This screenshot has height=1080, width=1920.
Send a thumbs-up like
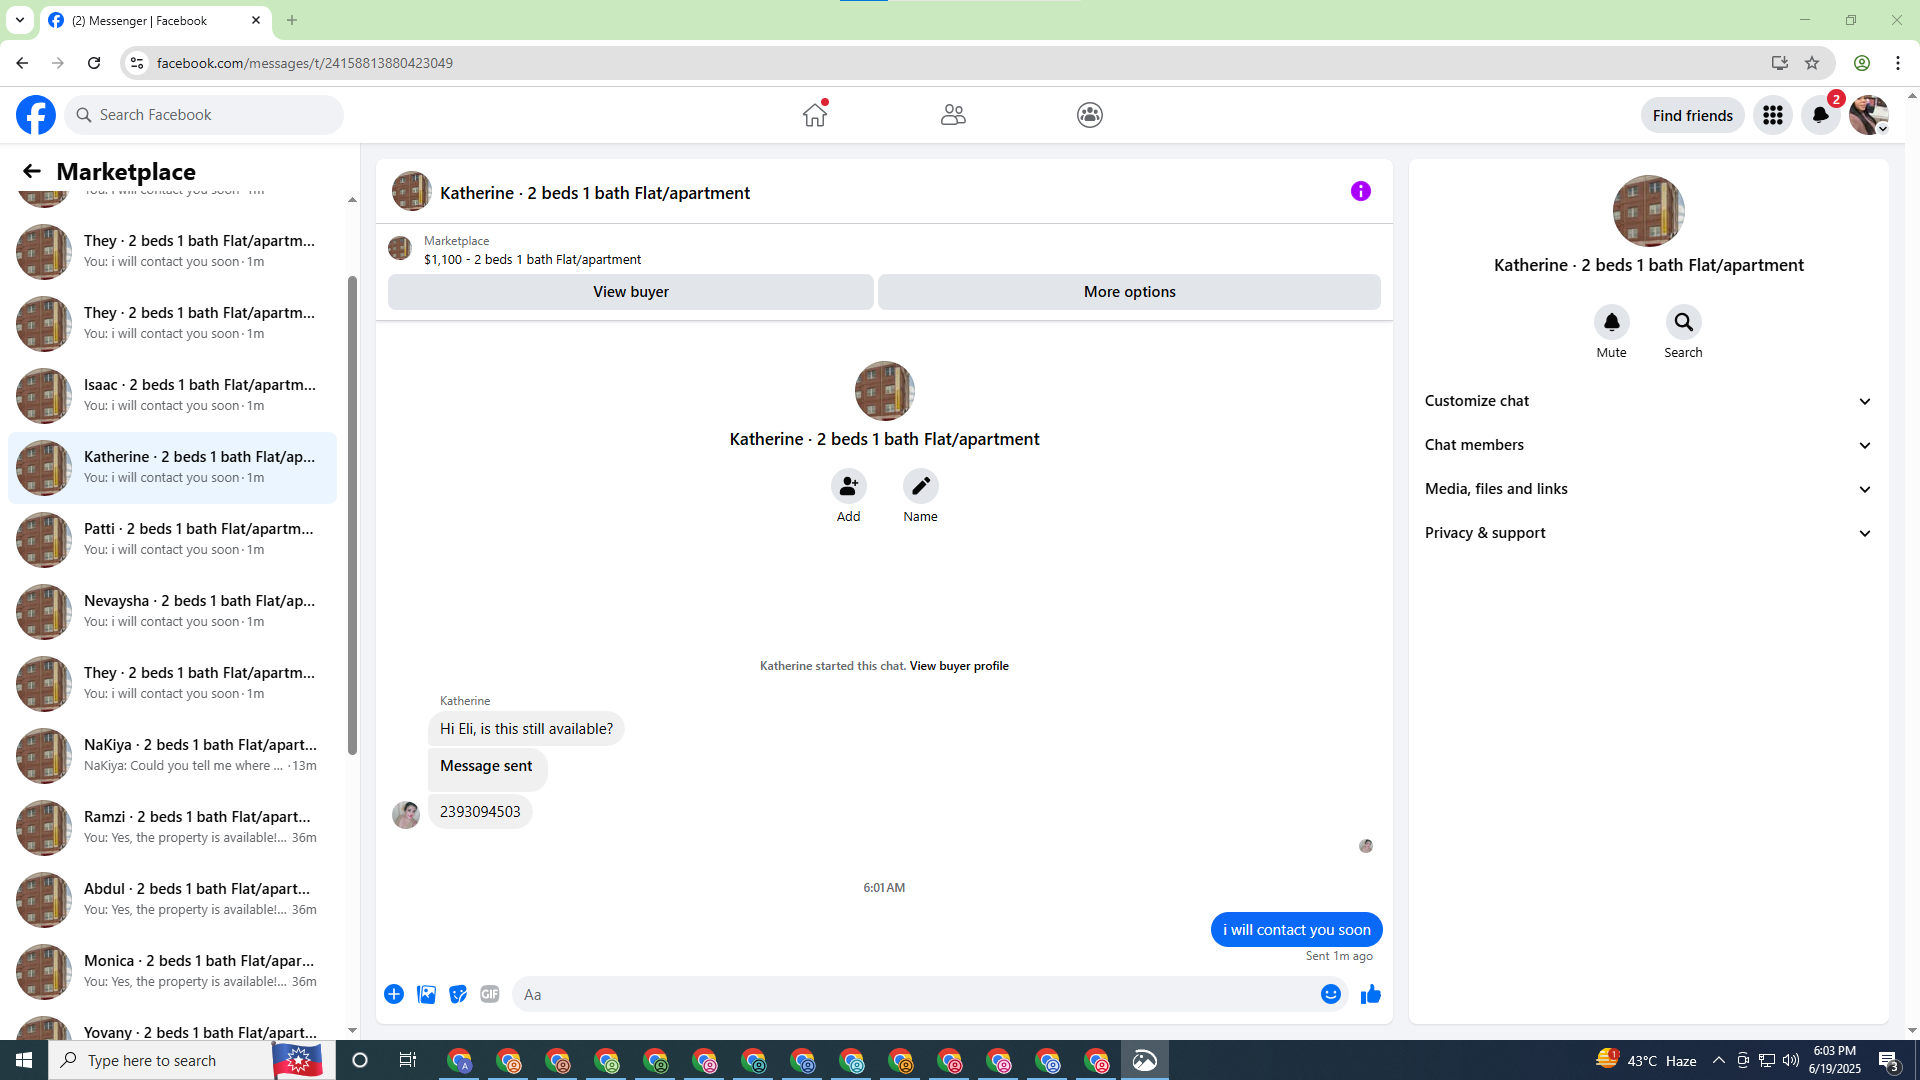(x=1371, y=994)
